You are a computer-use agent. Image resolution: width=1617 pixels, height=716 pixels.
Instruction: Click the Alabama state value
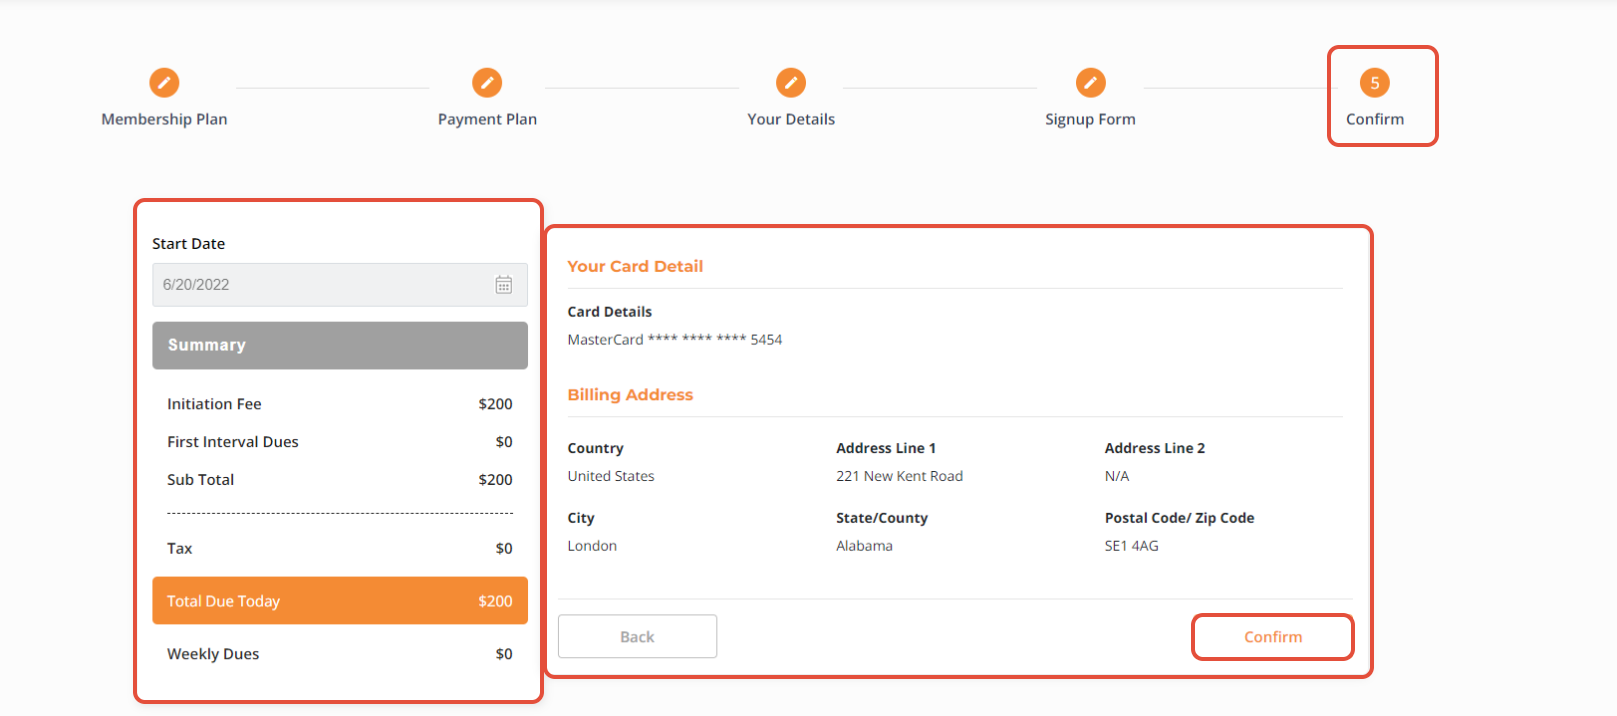tap(864, 546)
